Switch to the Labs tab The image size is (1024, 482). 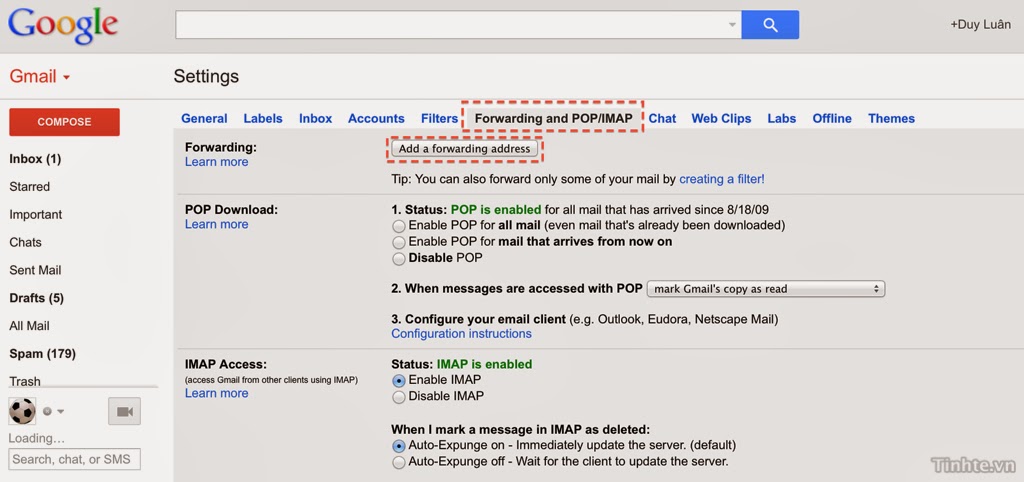point(782,118)
